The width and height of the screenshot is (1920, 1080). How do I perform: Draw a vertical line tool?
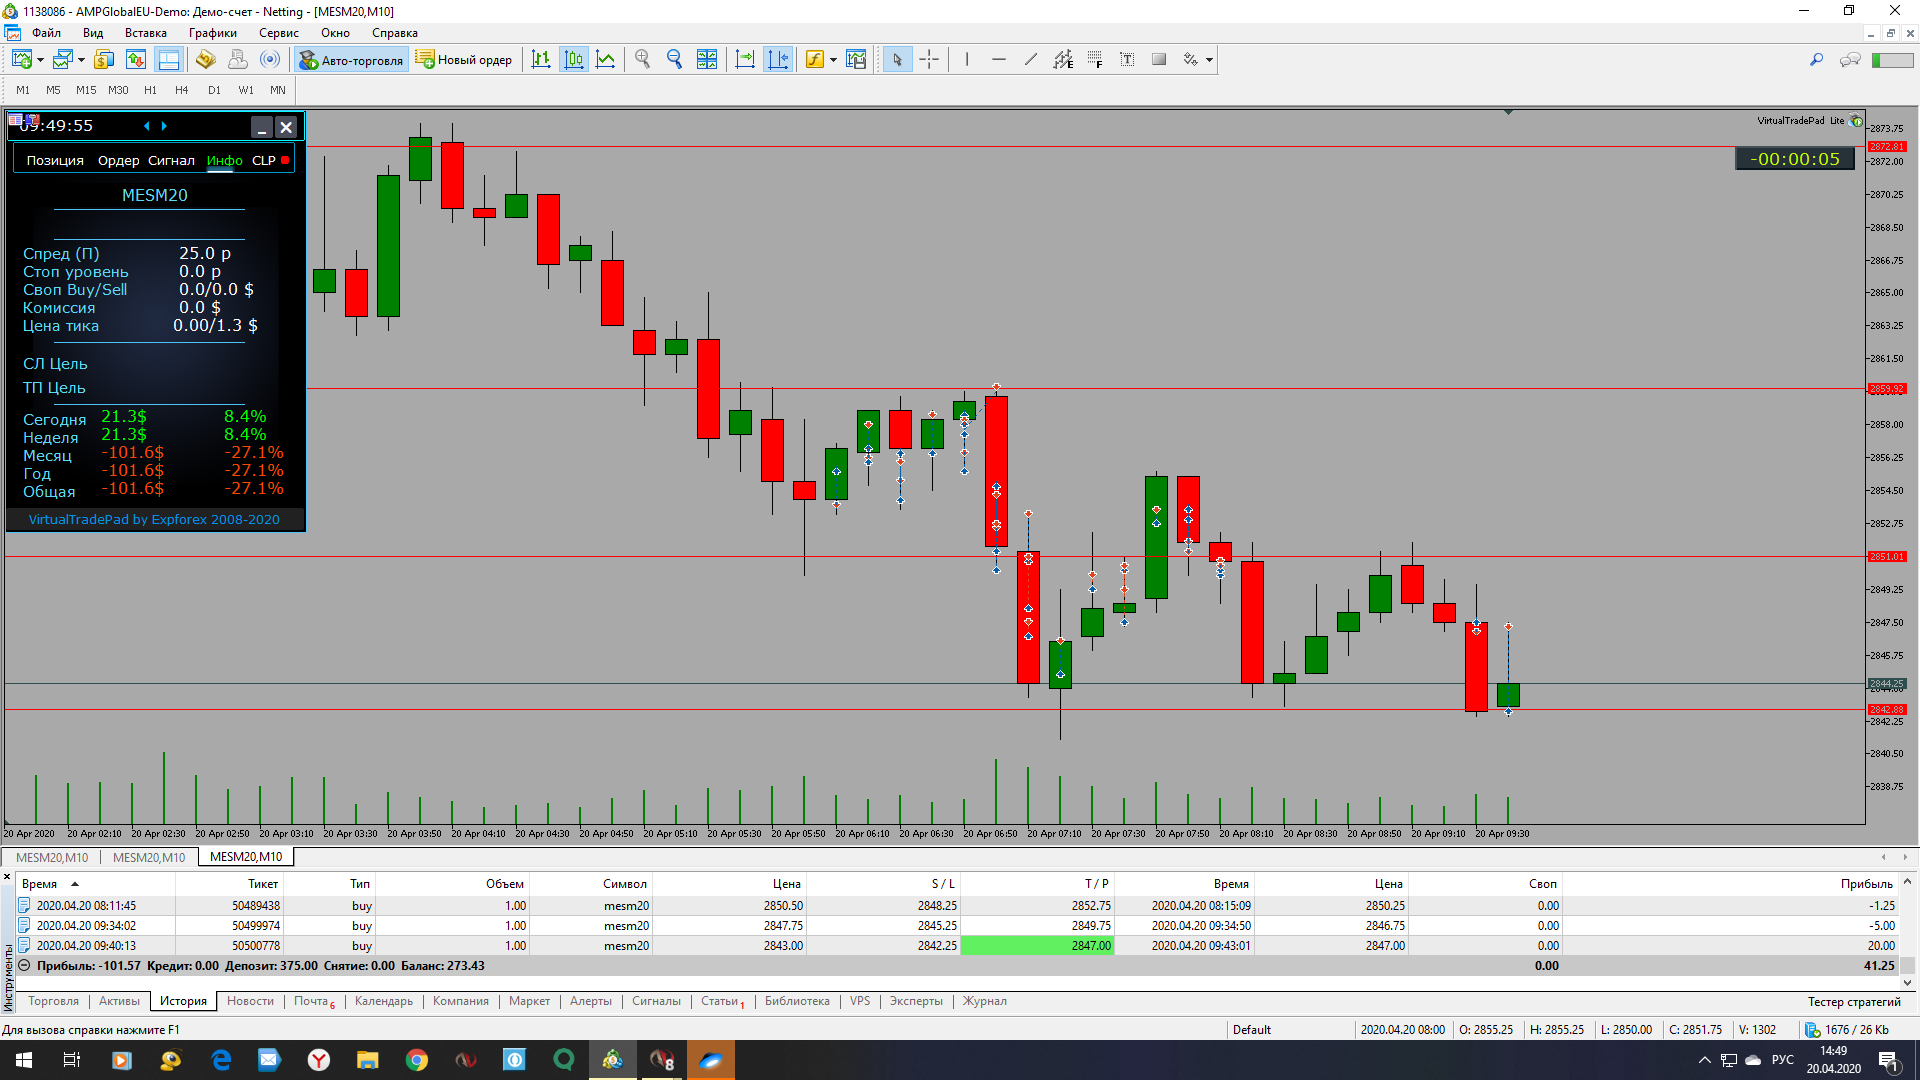(967, 60)
